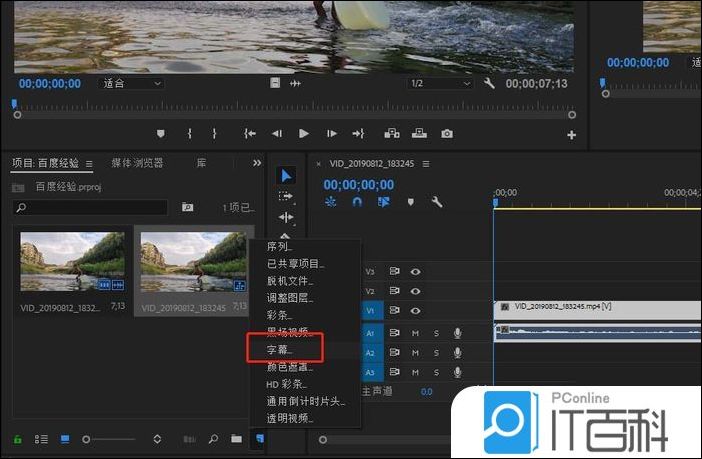Select the Track Select Forward tool
The image size is (702, 459).
(287, 197)
